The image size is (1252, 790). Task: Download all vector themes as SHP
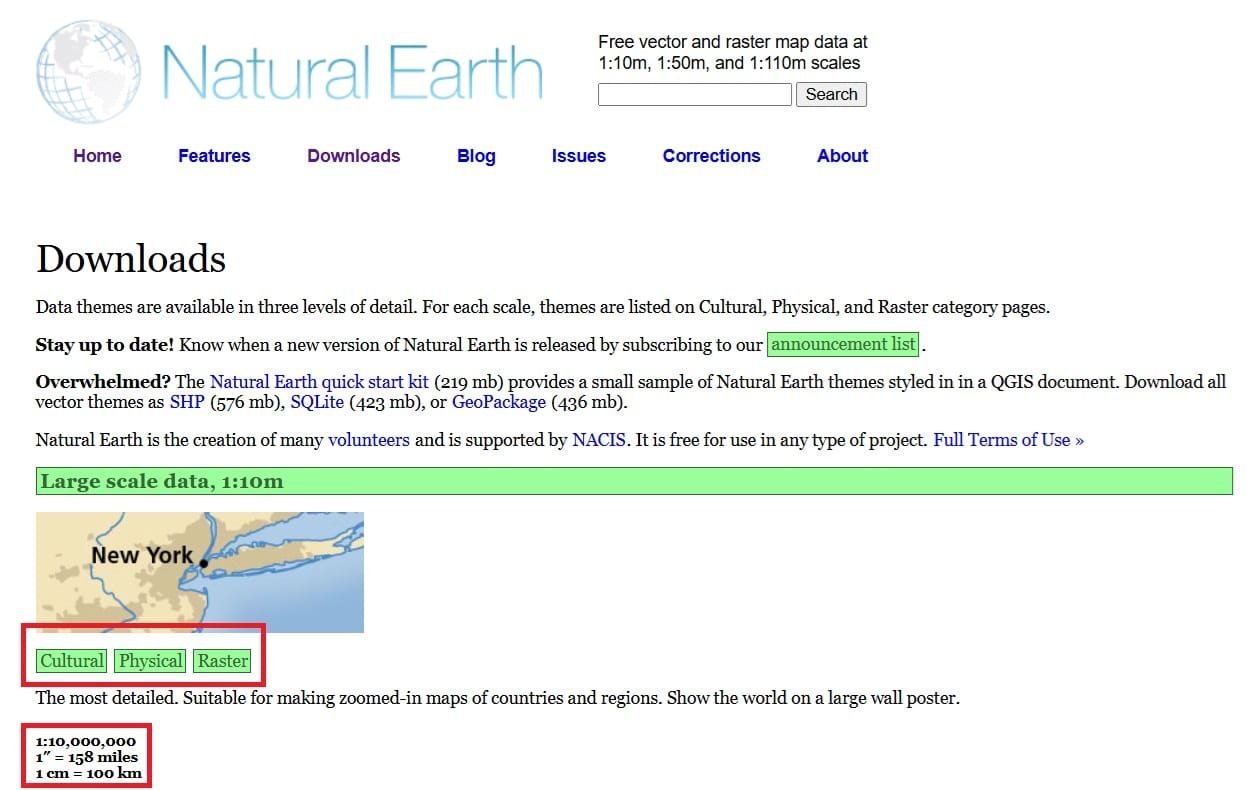pyautogui.click(x=186, y=402)
